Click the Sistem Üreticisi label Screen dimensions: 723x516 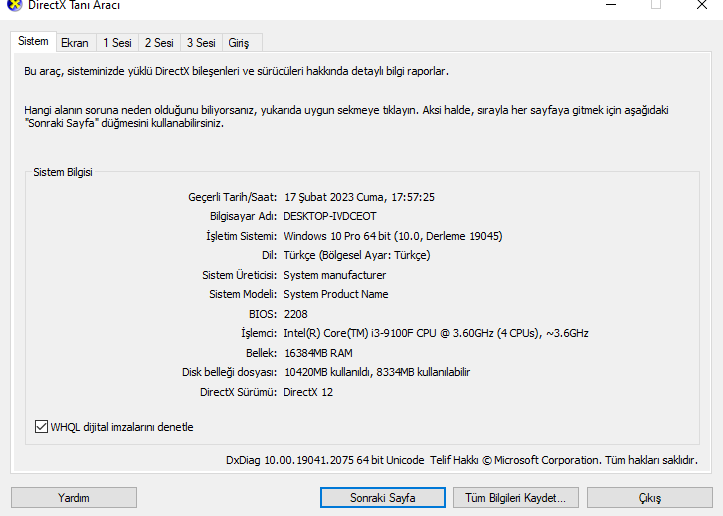pos(239,275)
